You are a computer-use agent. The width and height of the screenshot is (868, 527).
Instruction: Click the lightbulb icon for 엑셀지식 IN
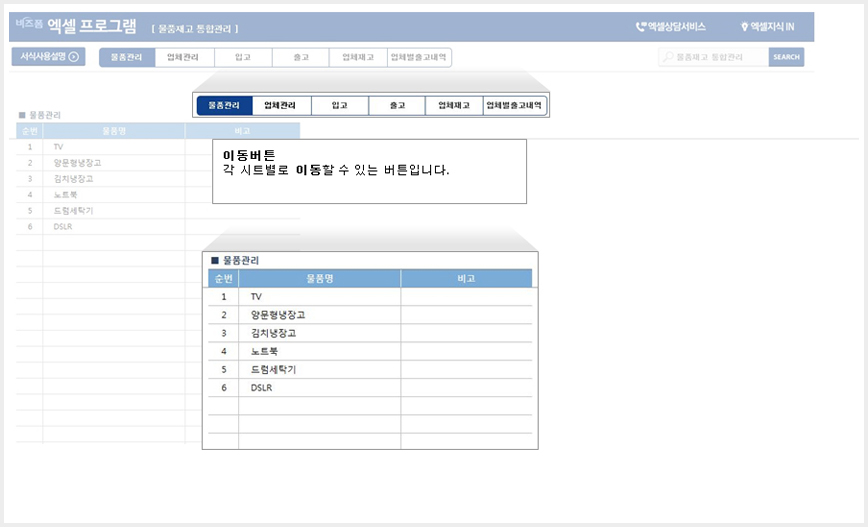pyautogui.click(x=745, y=27)
